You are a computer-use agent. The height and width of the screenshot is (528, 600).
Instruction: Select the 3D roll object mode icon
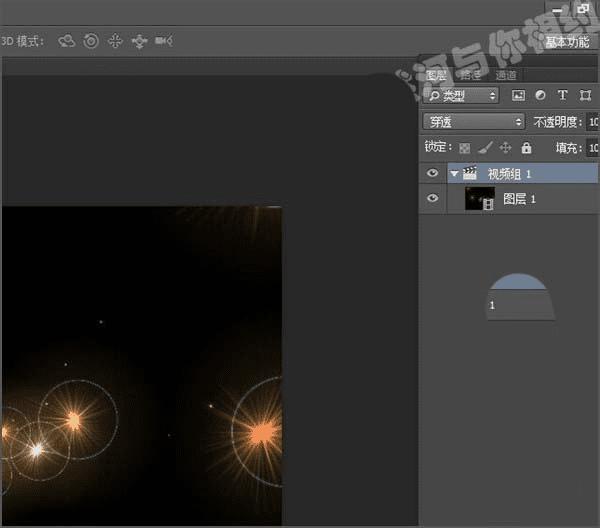pos(91,41)
